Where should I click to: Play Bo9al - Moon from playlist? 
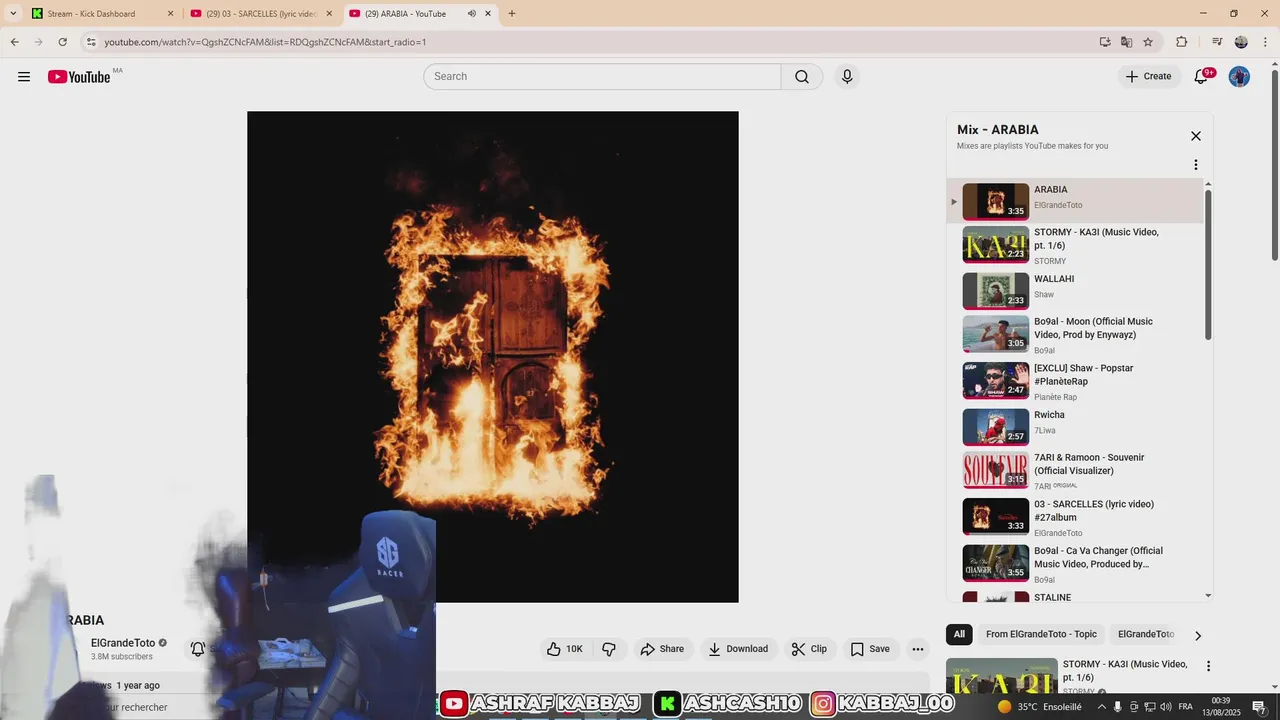(1076, 335)
